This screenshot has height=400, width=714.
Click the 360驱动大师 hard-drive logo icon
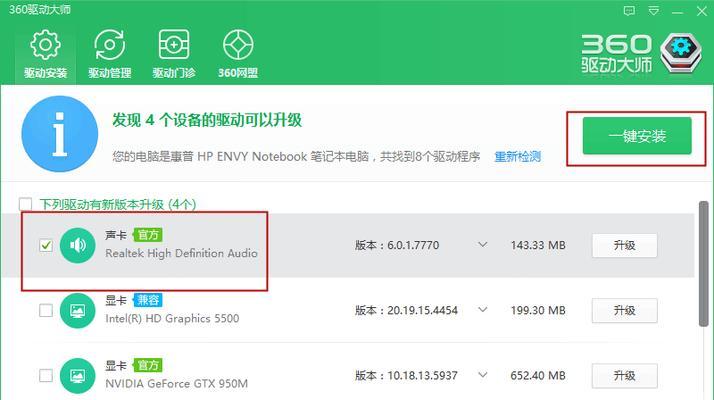681,53
